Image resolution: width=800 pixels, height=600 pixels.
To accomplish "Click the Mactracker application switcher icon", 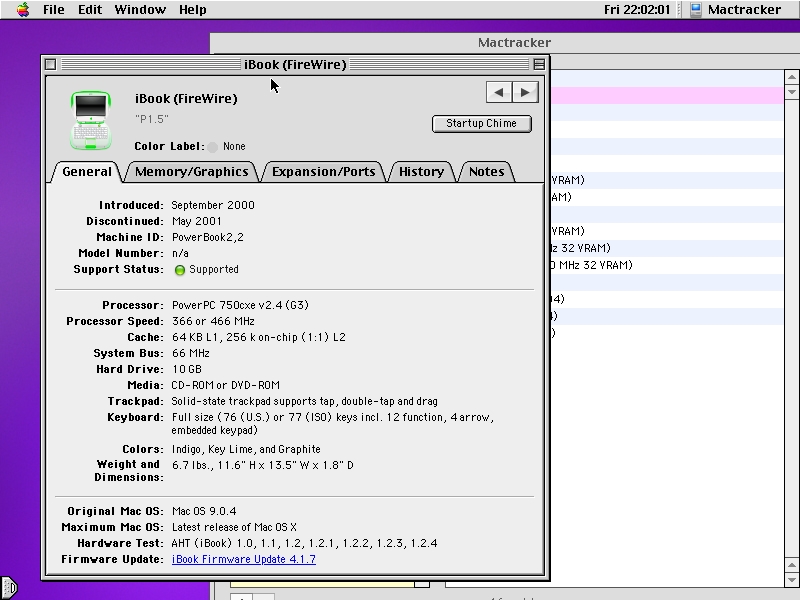I will [696, 10].
